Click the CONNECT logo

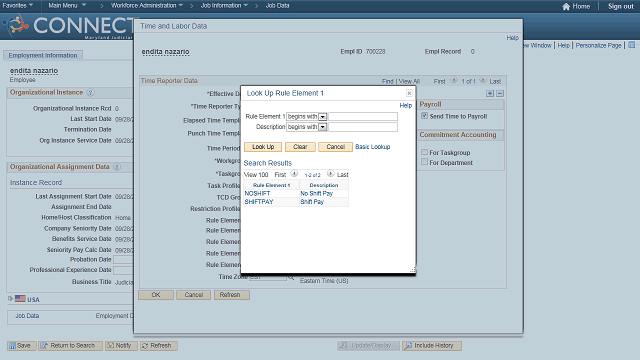70,25
